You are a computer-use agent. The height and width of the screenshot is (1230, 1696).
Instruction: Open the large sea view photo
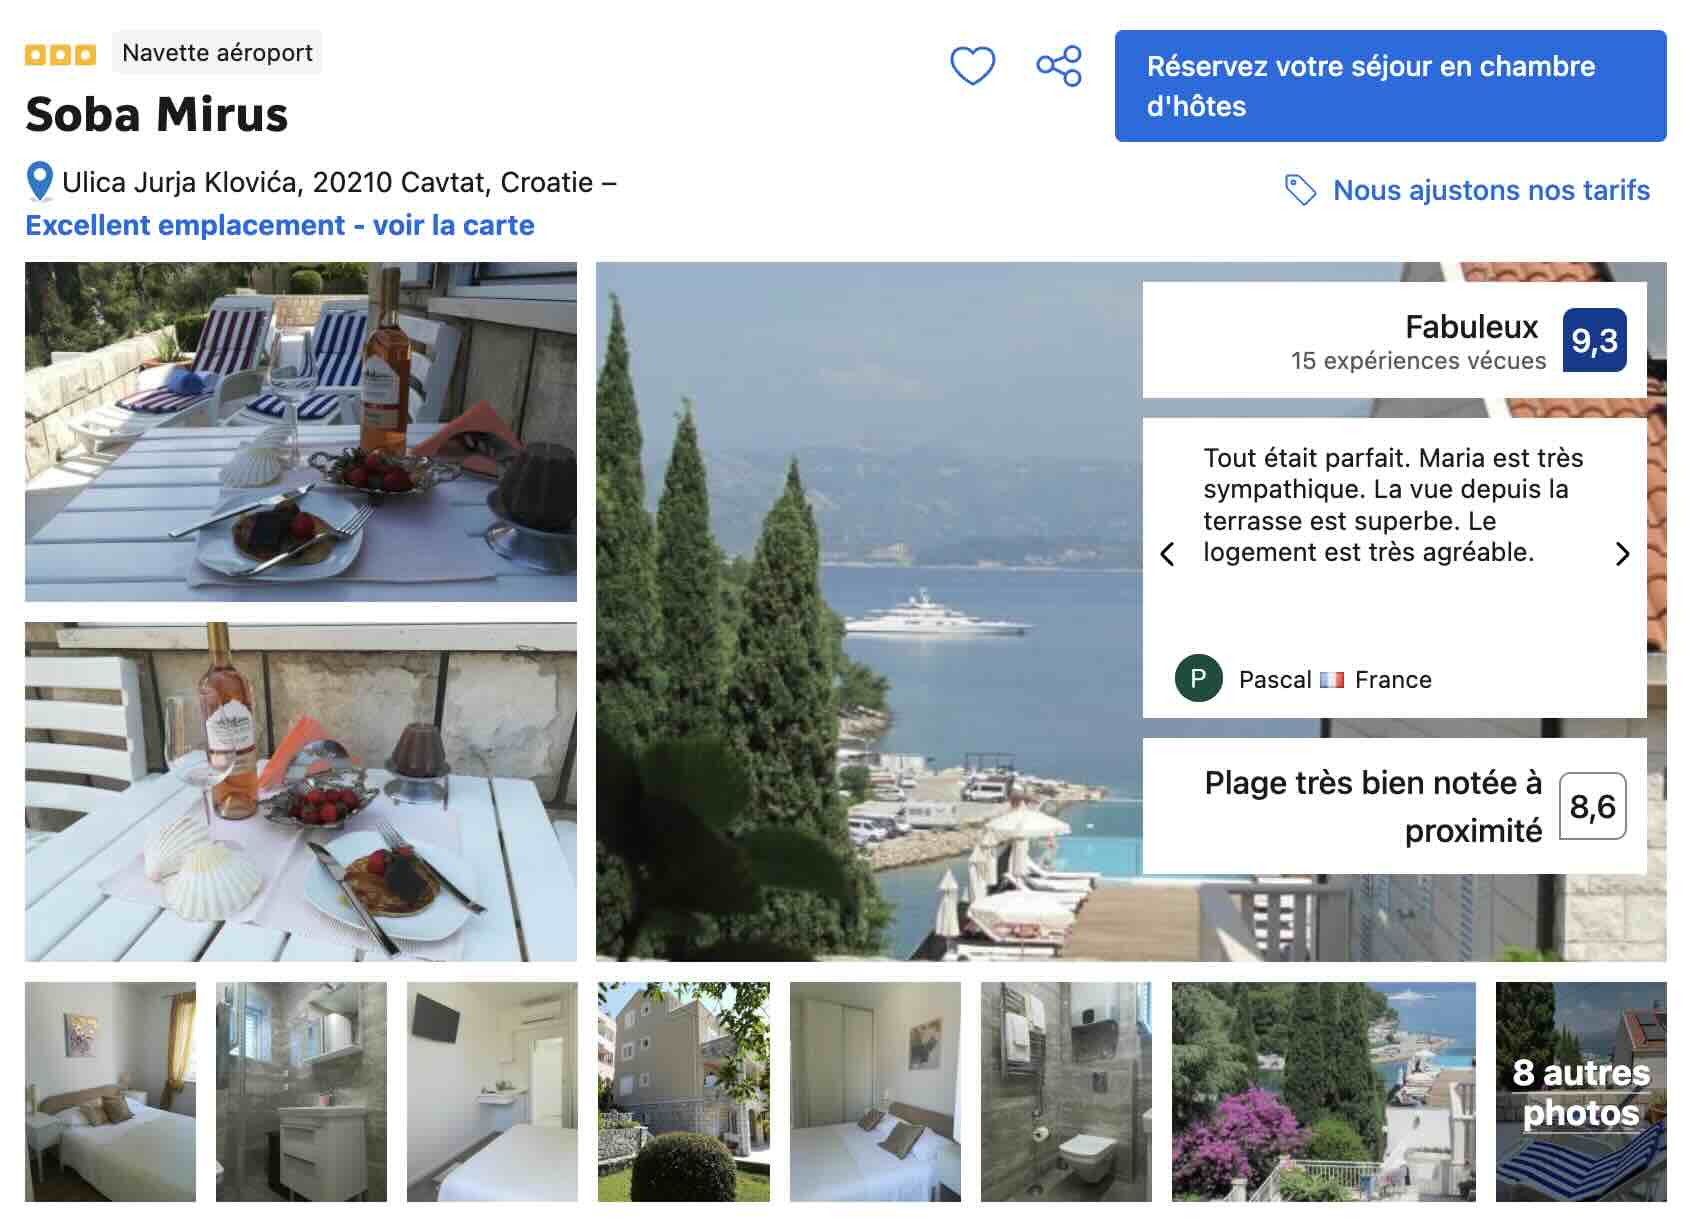pos(870,612)
